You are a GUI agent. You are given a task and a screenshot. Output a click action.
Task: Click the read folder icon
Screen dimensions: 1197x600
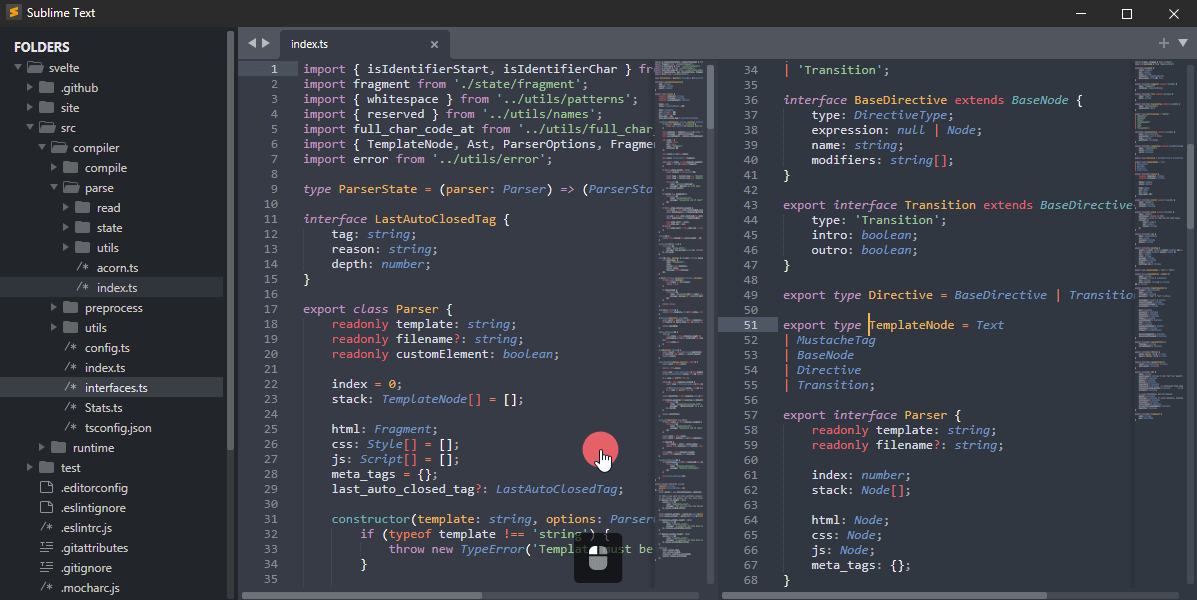(83, 208)
